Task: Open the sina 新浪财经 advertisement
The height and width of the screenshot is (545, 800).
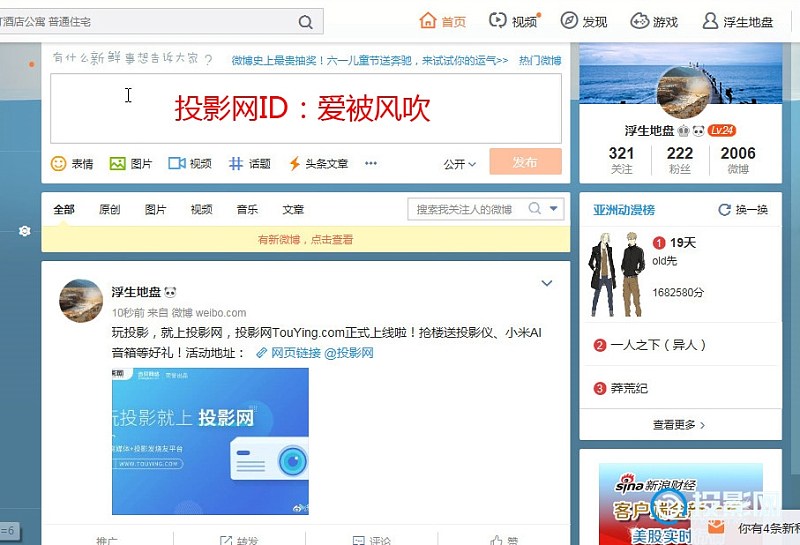Action: [681, 504]
